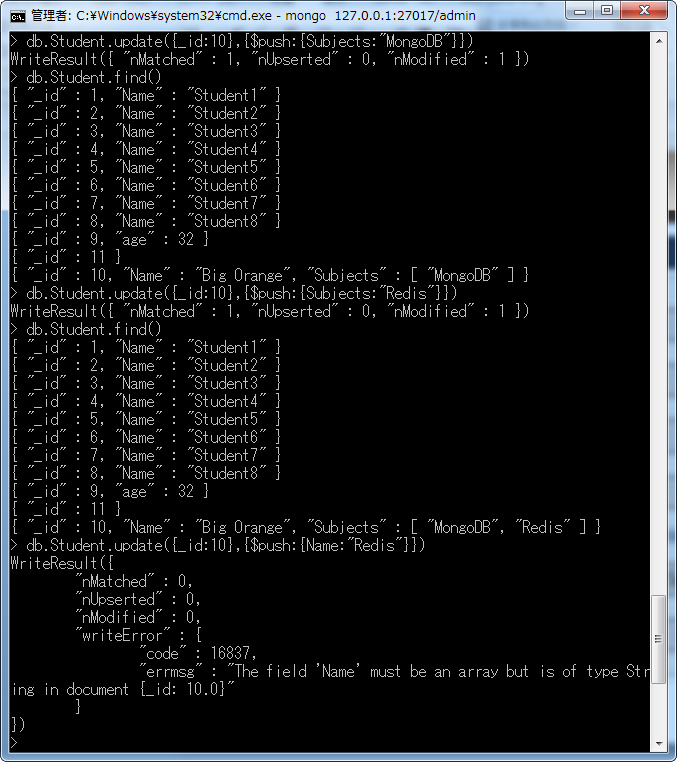
Task: Close the mongo cmd.exe window
Action: [644, 11]
